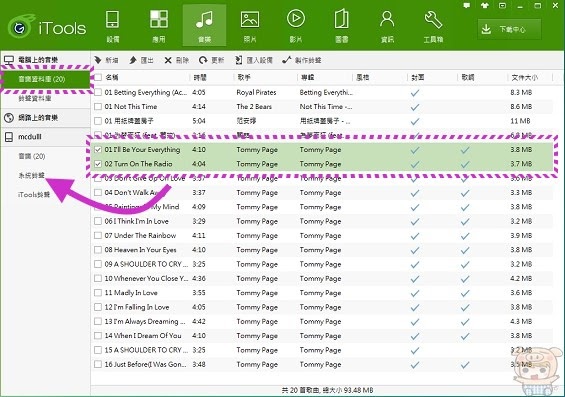The height and width of the screenshot is (397, 565).
Task: Click the 刪除 delete toolbar button
Action: 177,60
